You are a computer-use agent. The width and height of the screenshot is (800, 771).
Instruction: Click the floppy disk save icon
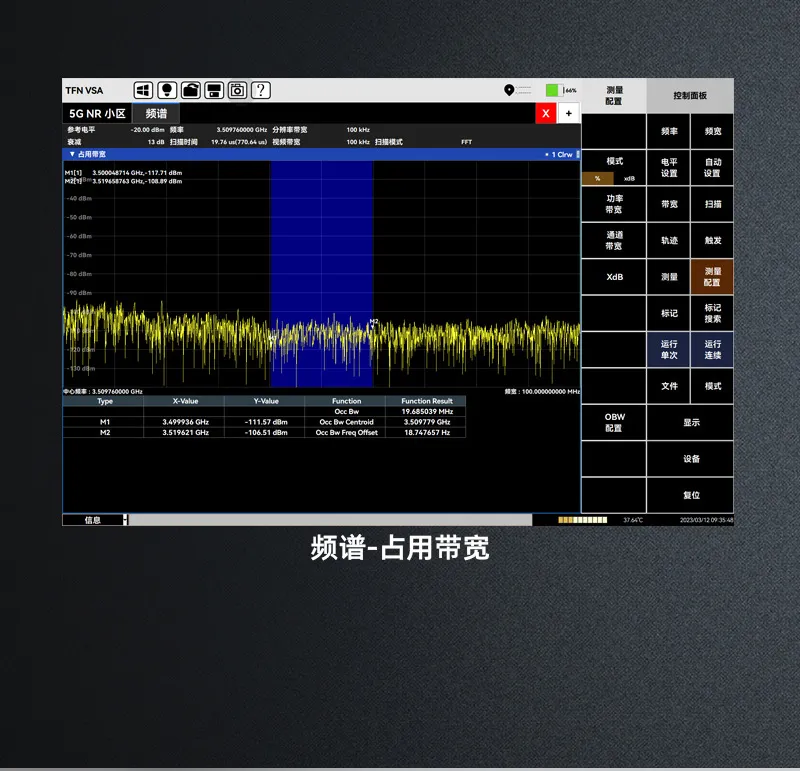coord(214,91)
